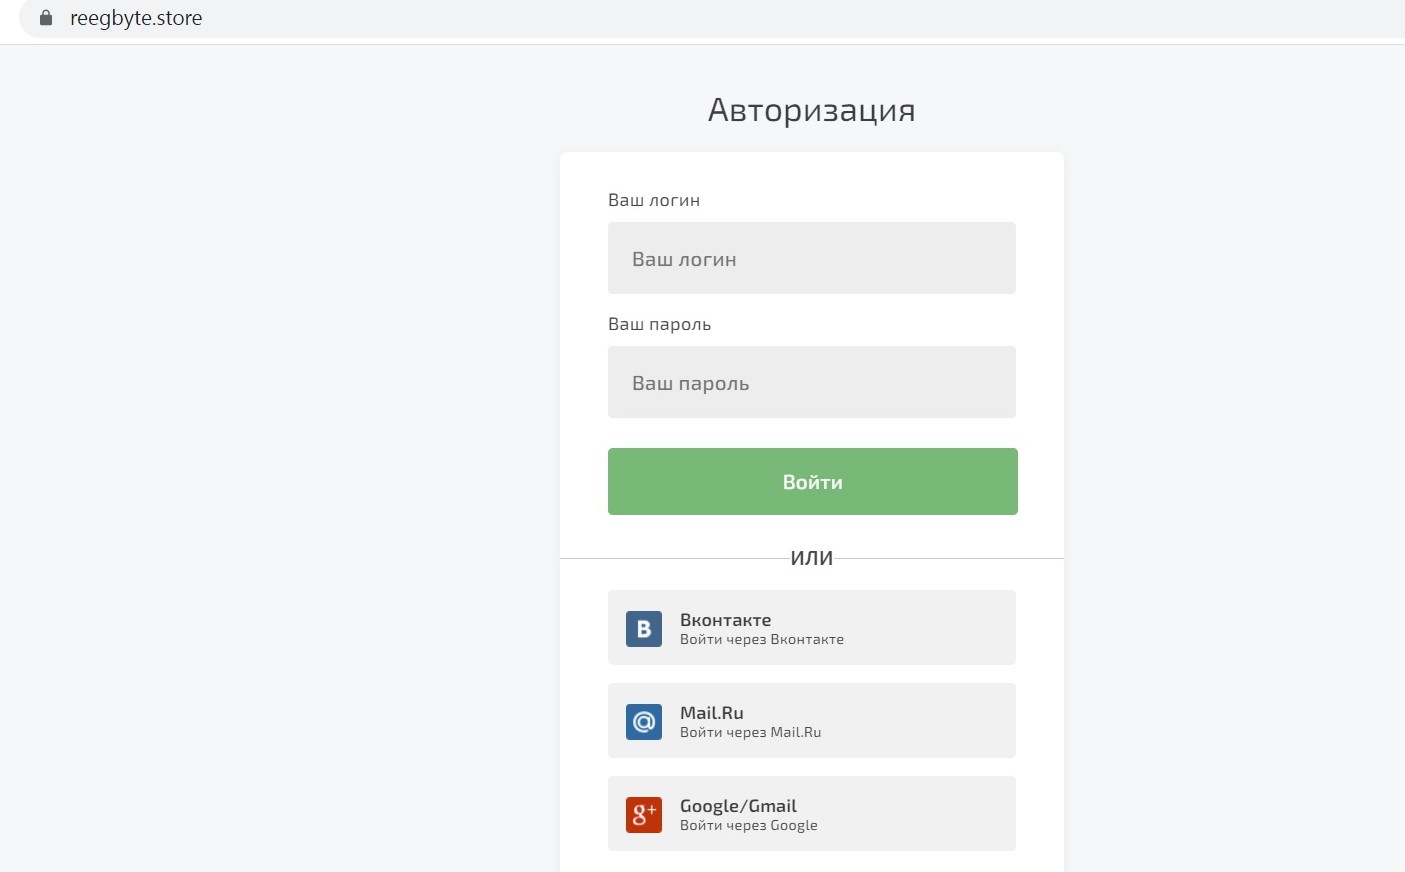
Task: Click the "Ваш логин" label above the field
Action: (654, 200)
